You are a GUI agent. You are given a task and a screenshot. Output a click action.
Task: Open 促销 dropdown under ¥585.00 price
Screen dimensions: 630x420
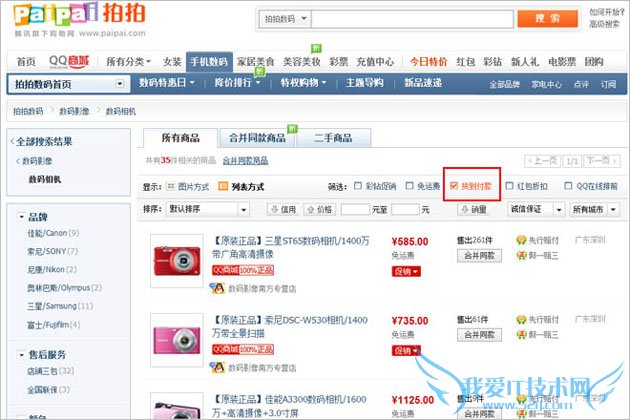click(406, 272)
